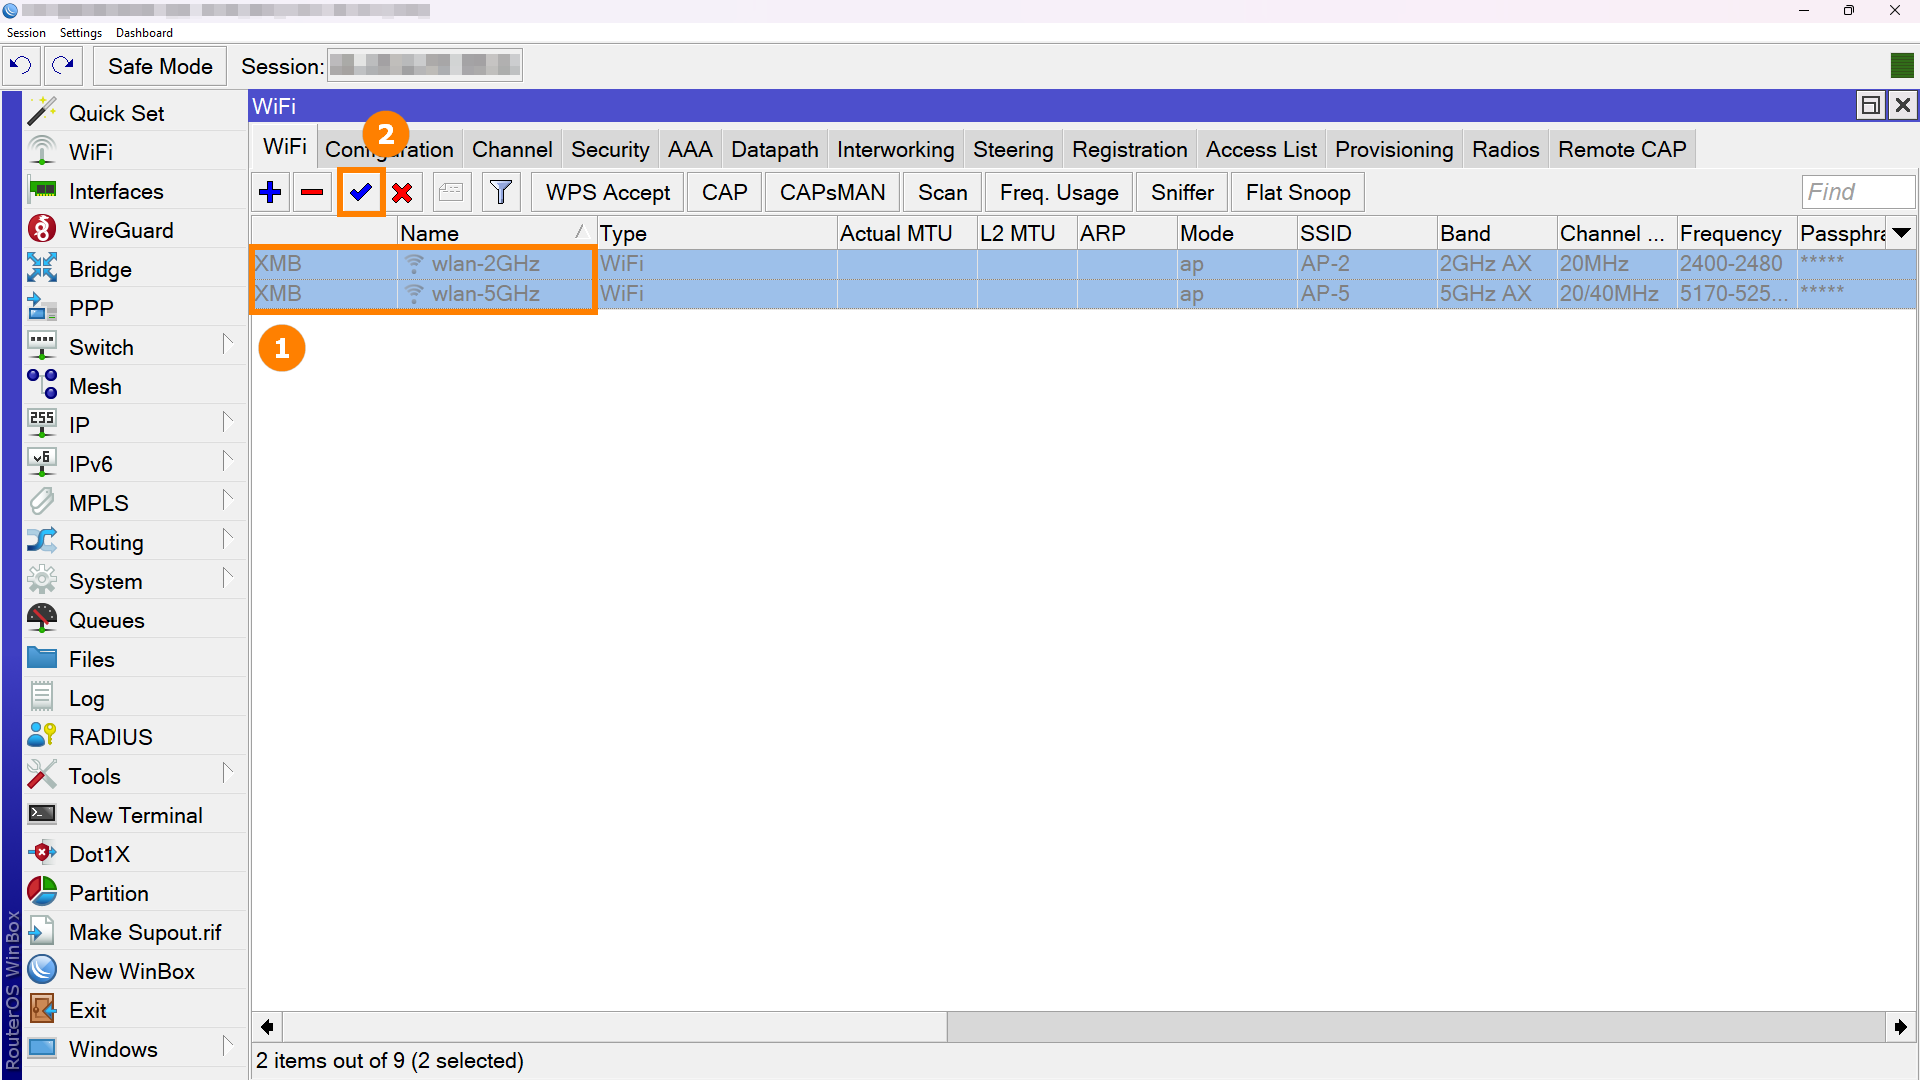The image size is (1920, 1080).
Task: Switch to the Radios tab
Action: click(1505, 149)
